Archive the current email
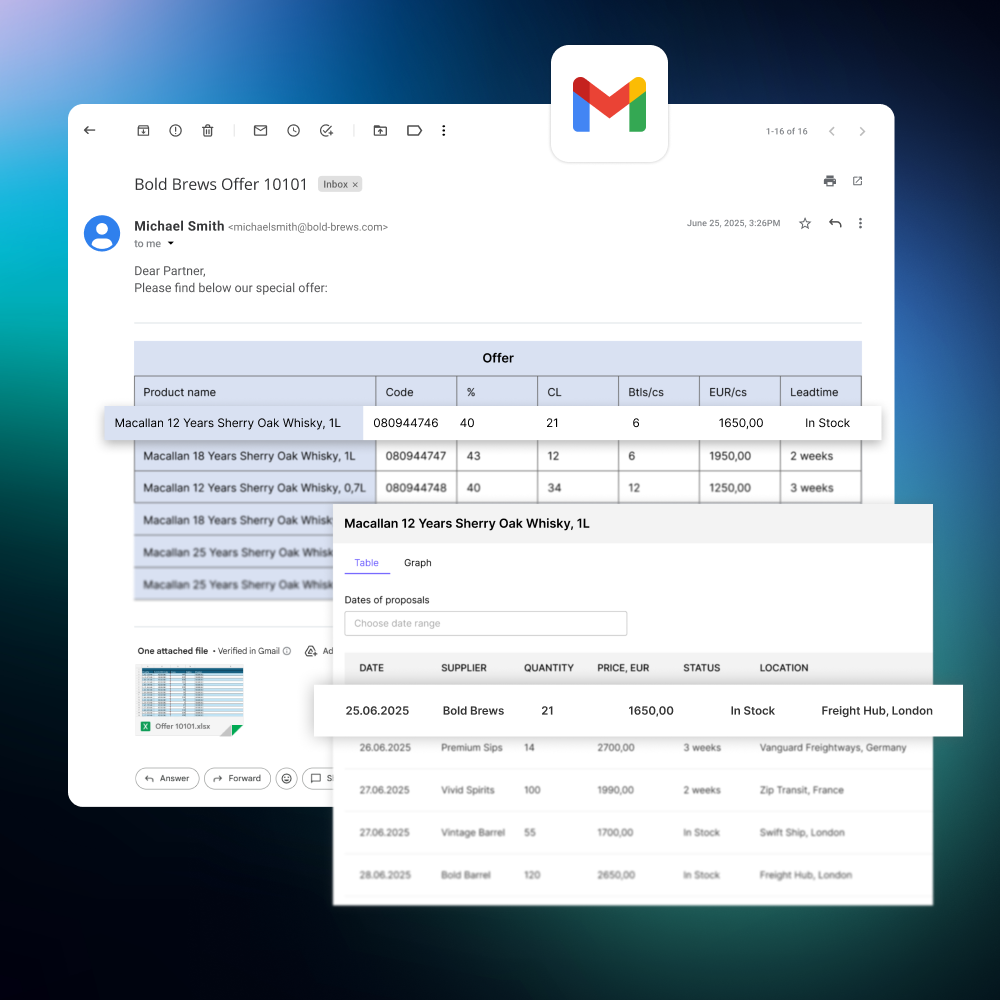This screenshot has height=1000, width=1000. coord(143,130)
